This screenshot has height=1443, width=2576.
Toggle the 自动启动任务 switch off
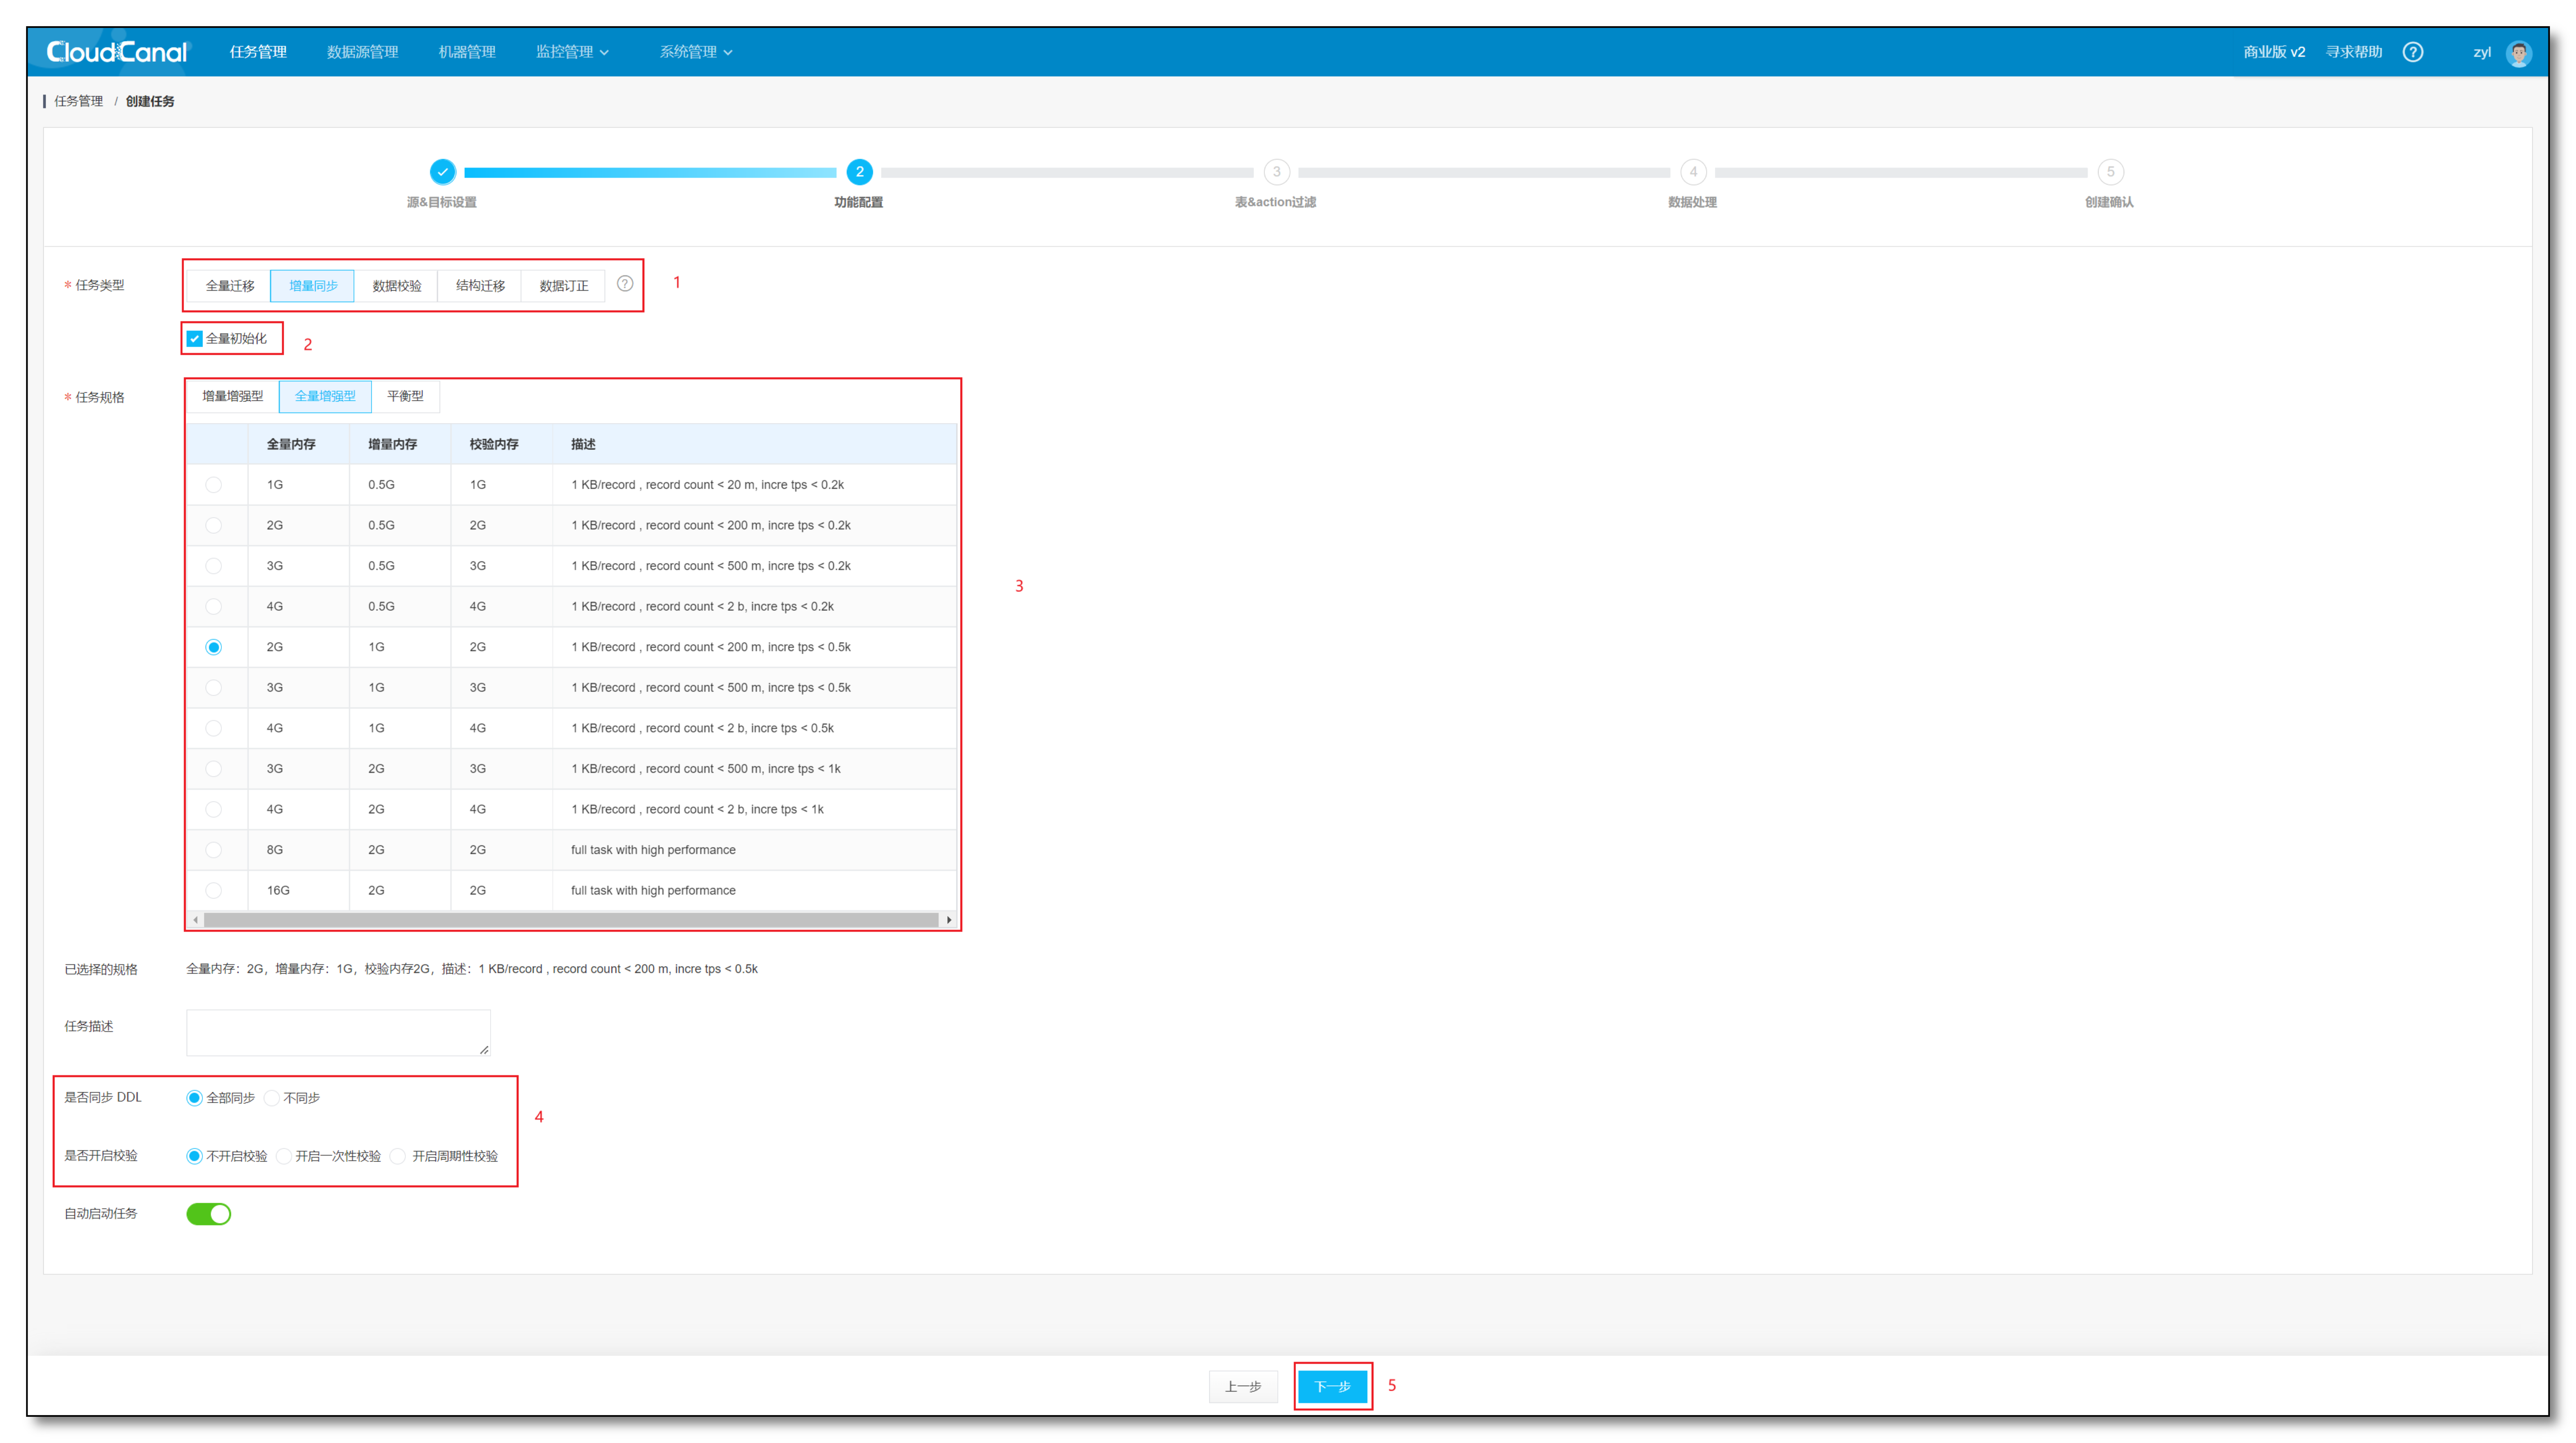(209, 1214)
